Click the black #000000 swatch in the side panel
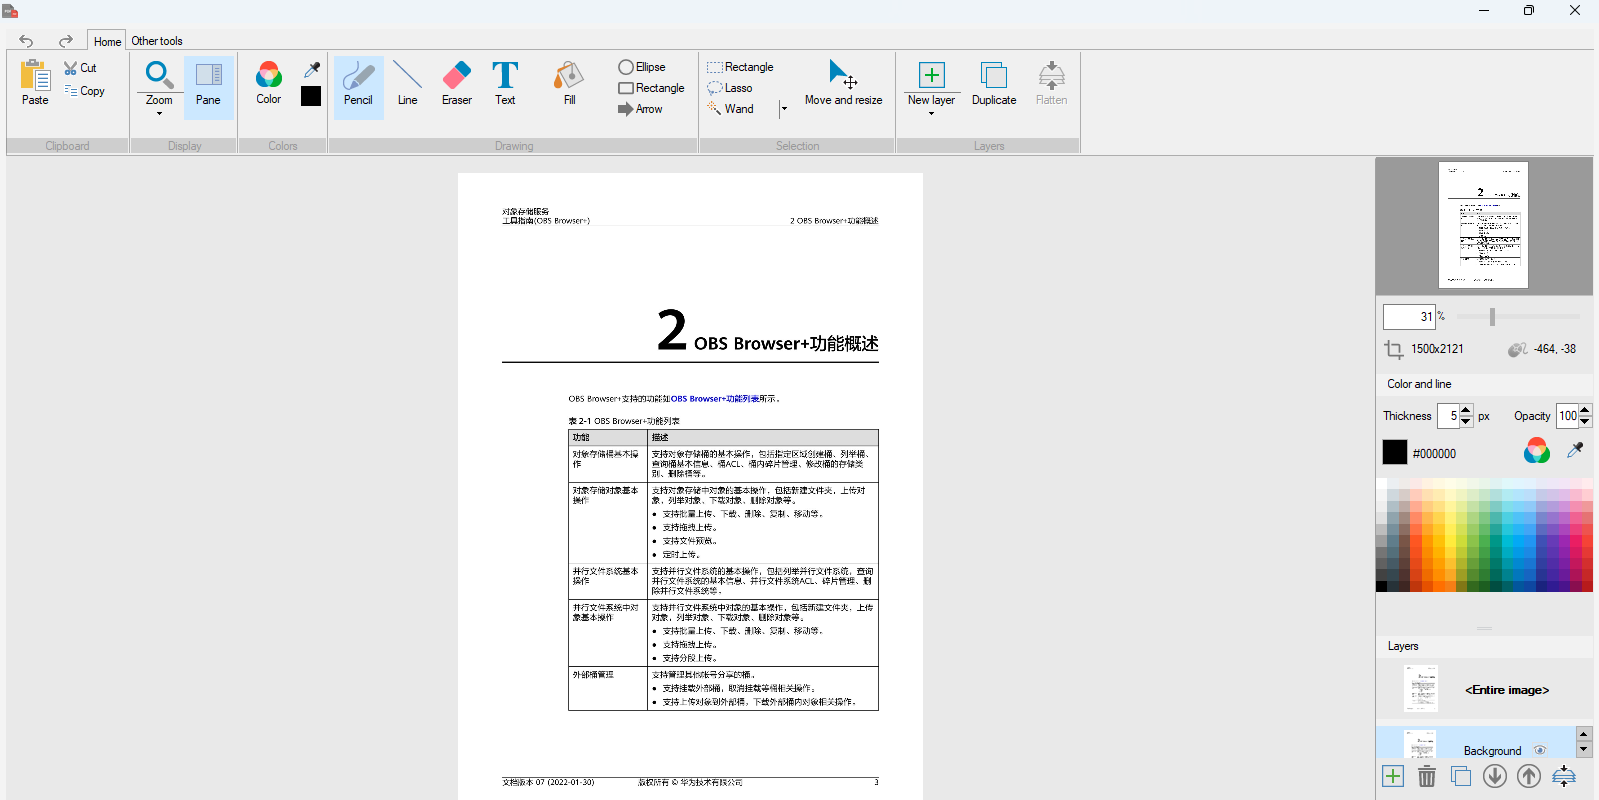 [1395, 452]
